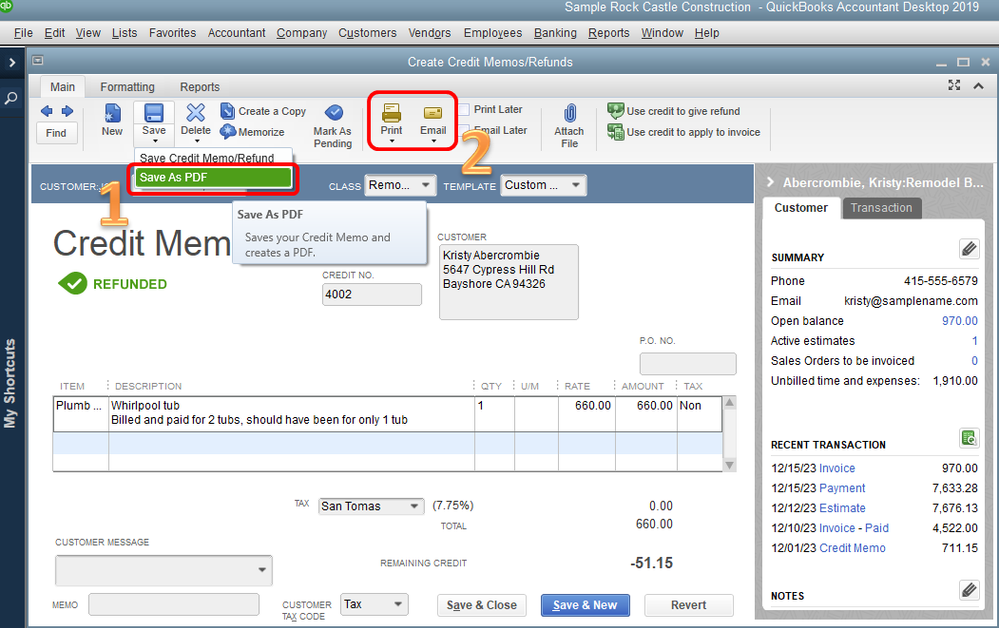Go to previous credit memo arrow
This screenshot has height=628, width=999.
point(47,111)
